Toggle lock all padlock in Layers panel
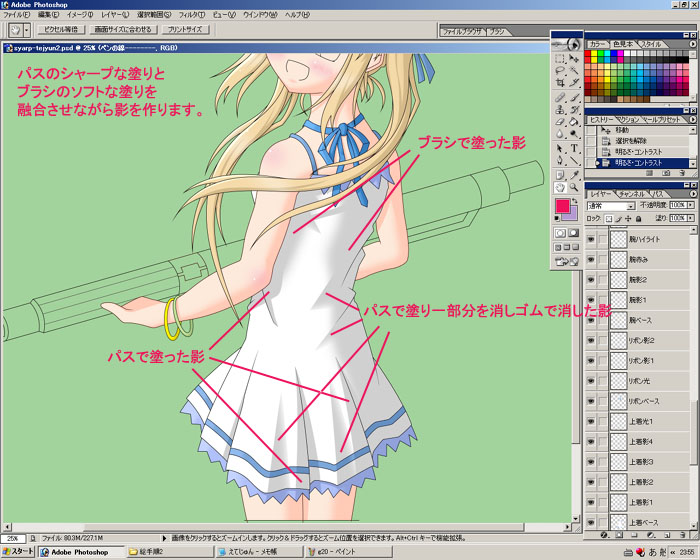Viewport: 700px width, 560px height. [639, 219]
